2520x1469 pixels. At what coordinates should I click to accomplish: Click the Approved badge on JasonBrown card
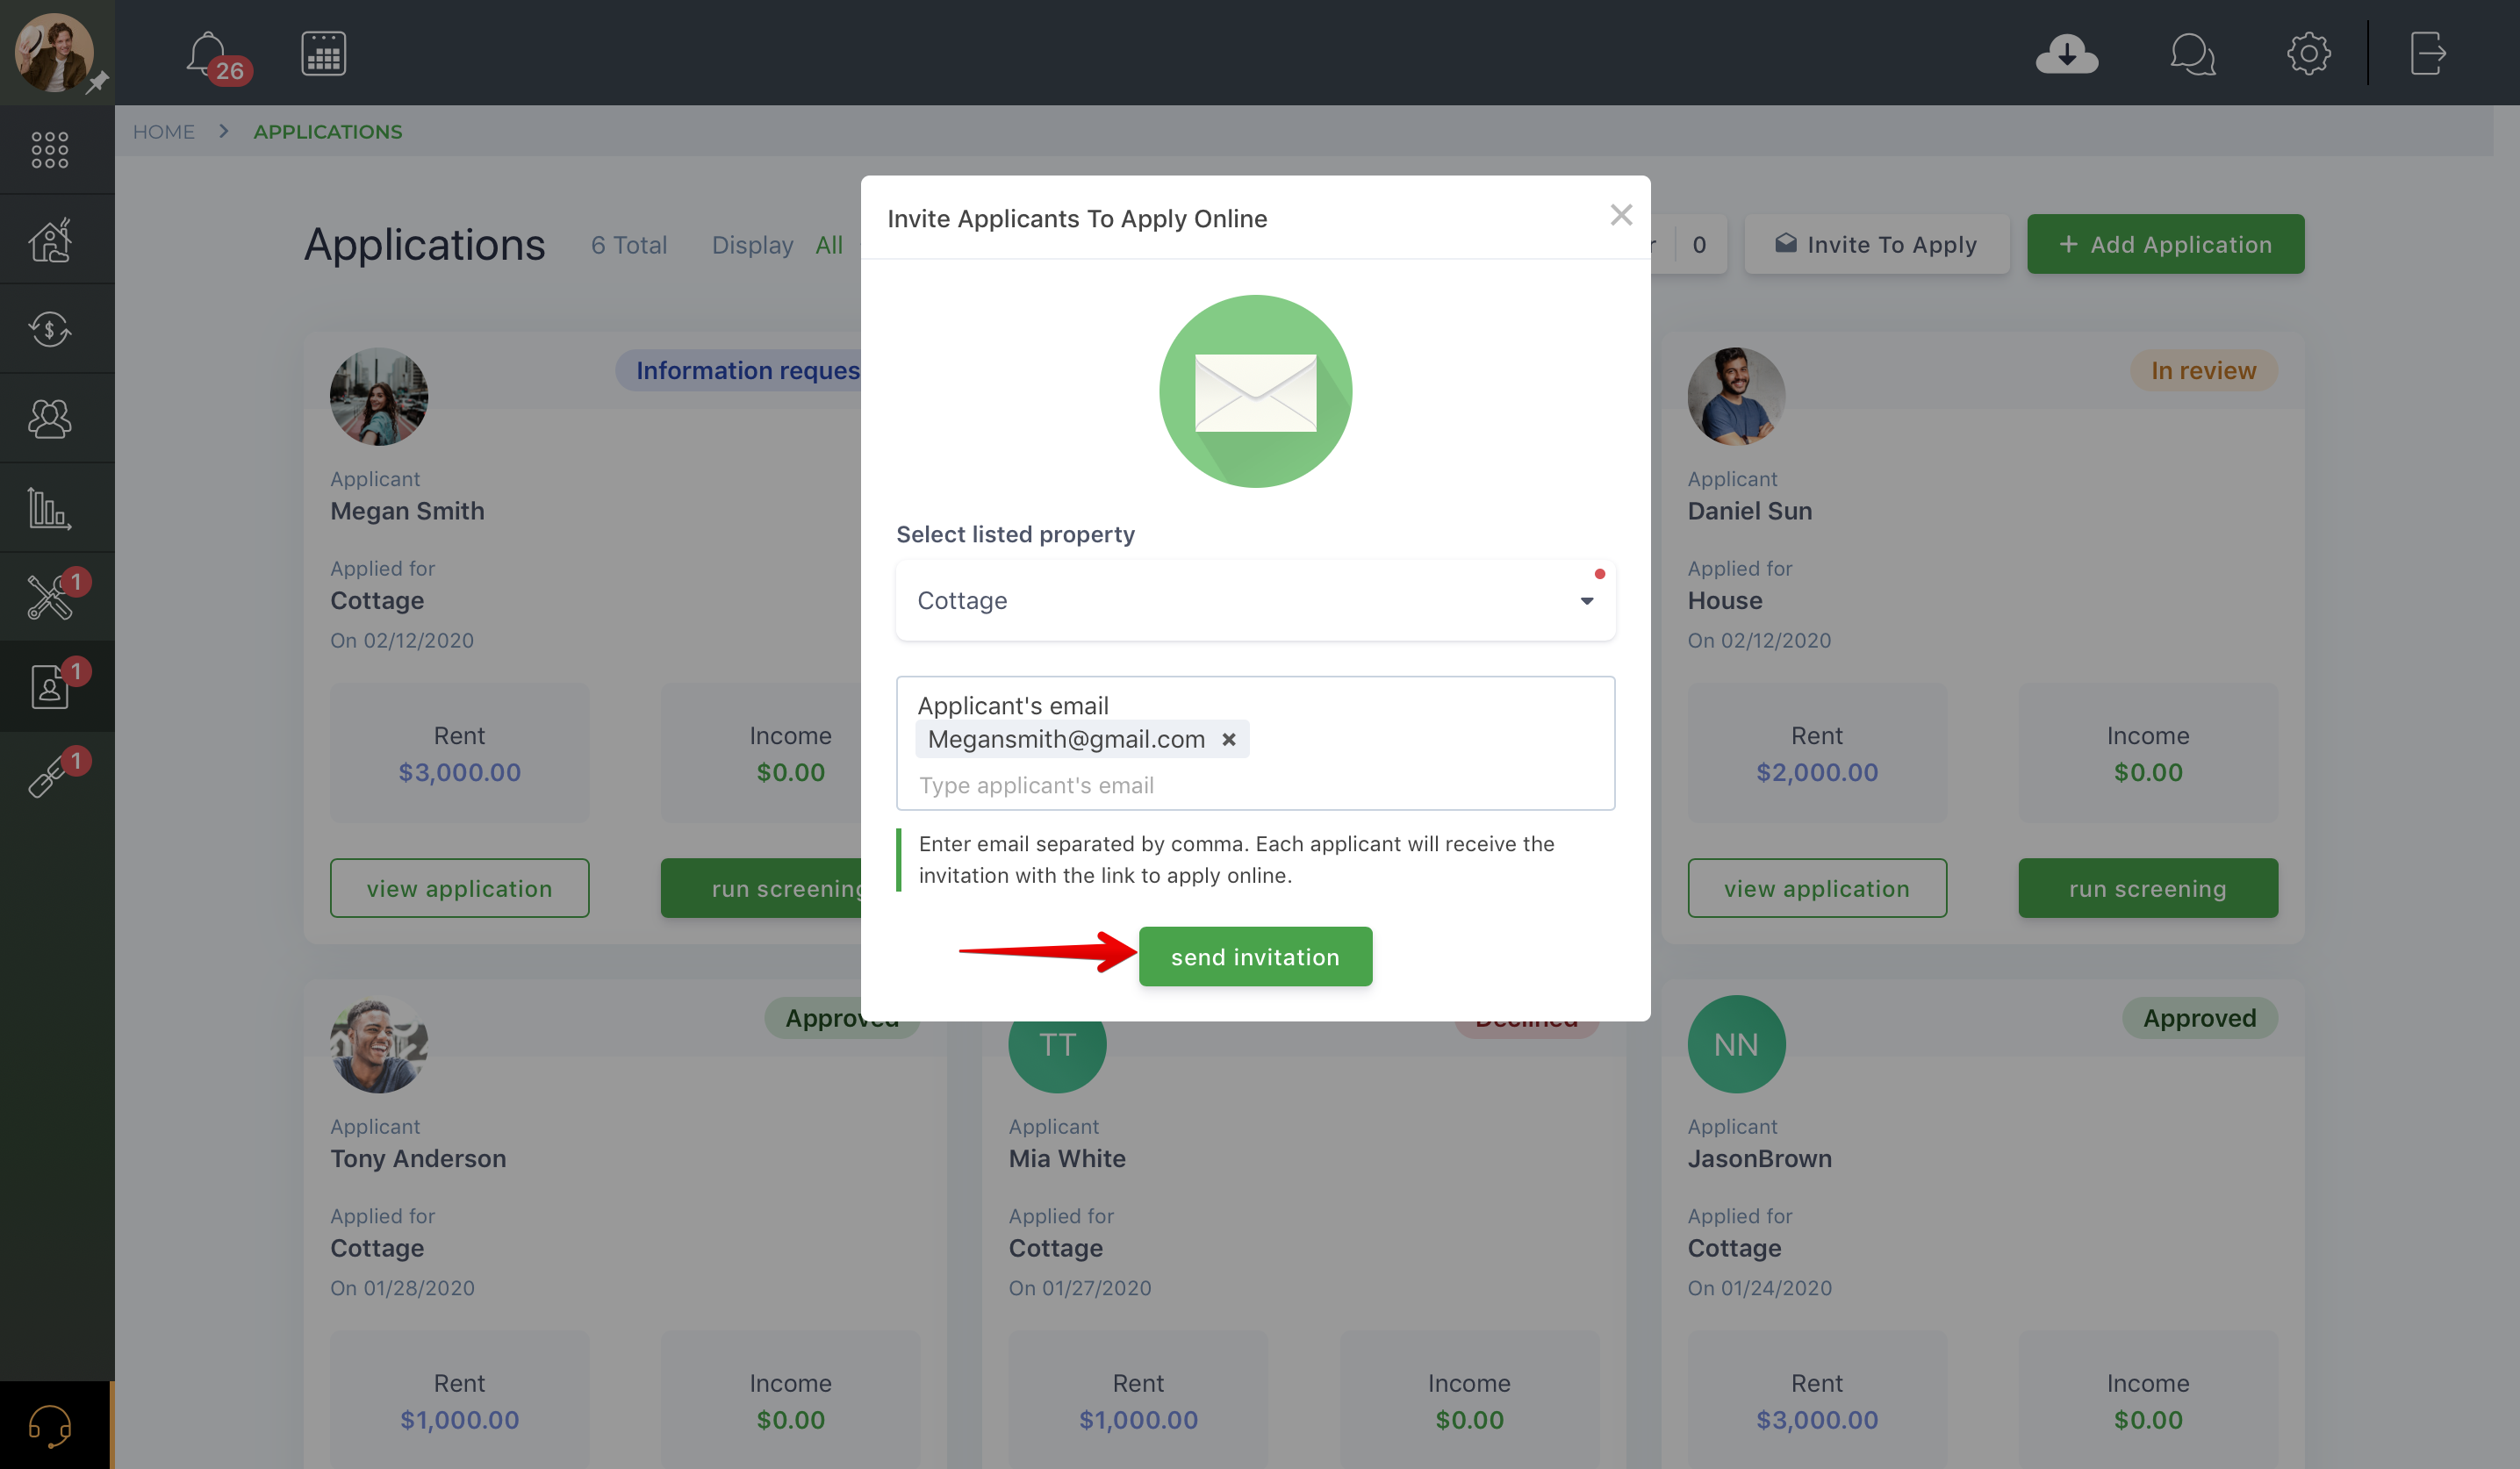[2199, 1018]
